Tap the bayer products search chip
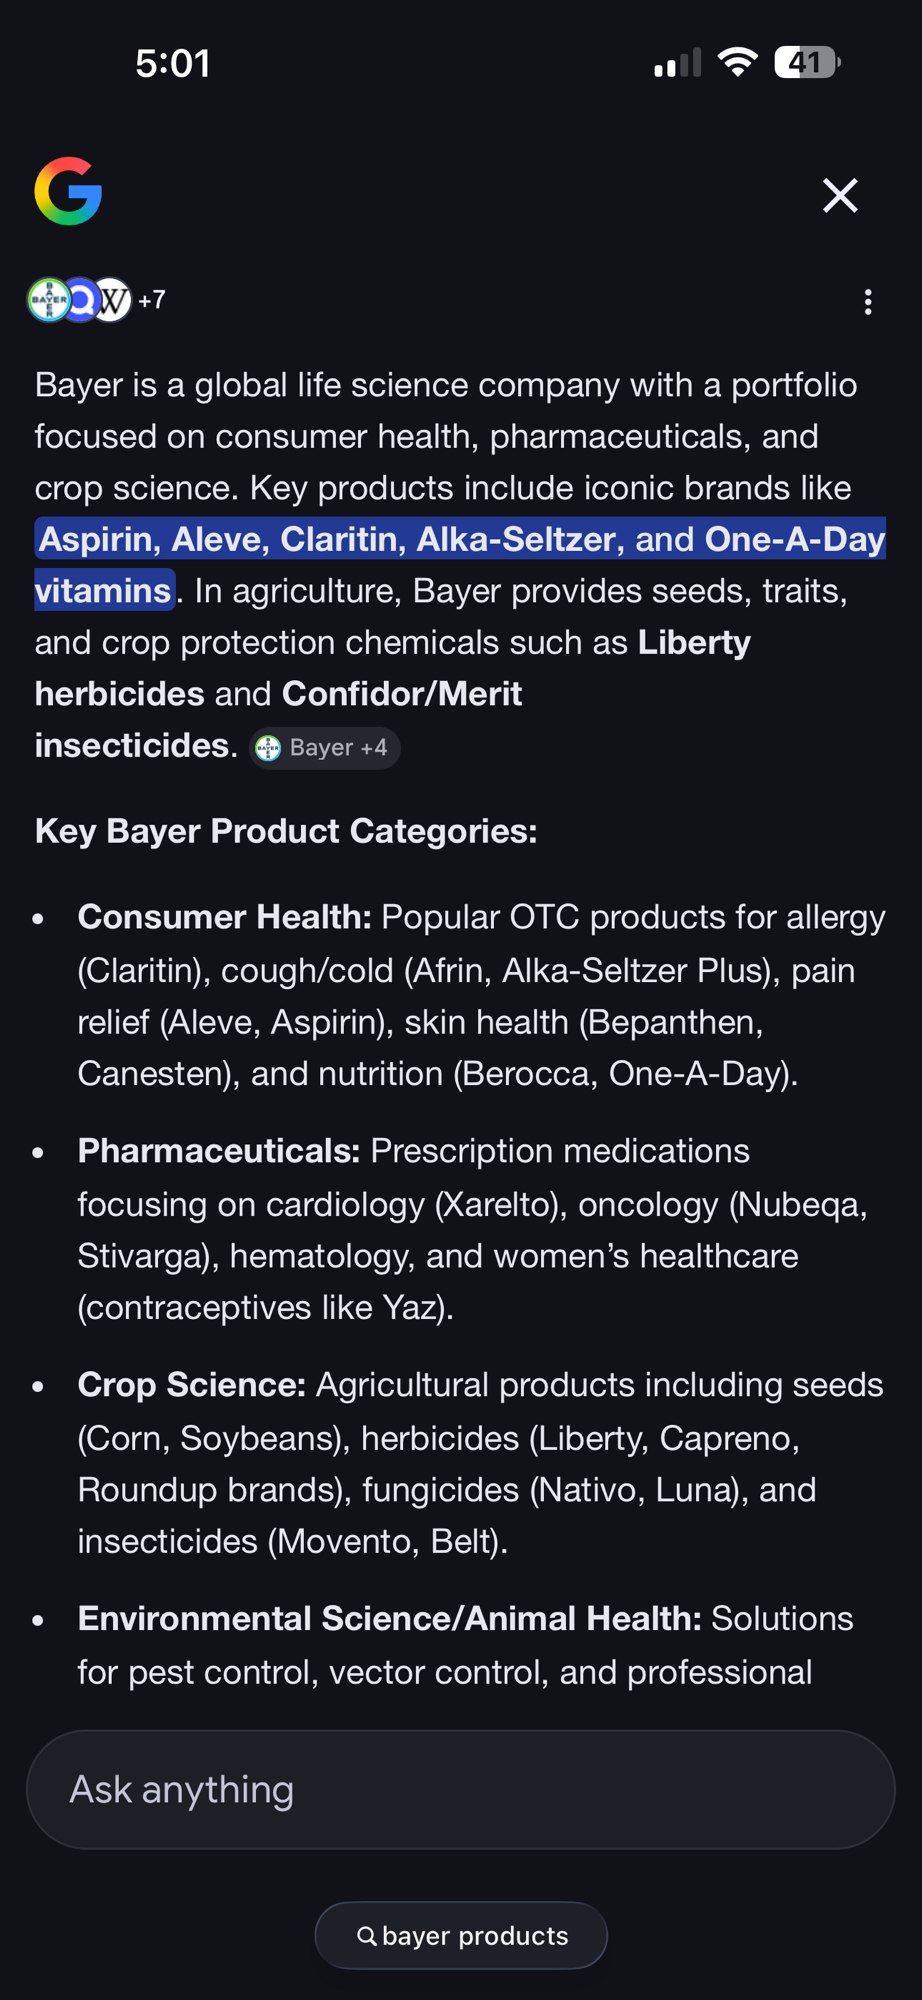This screenshot has height=2000, width=922. [x=461, y=1935]
